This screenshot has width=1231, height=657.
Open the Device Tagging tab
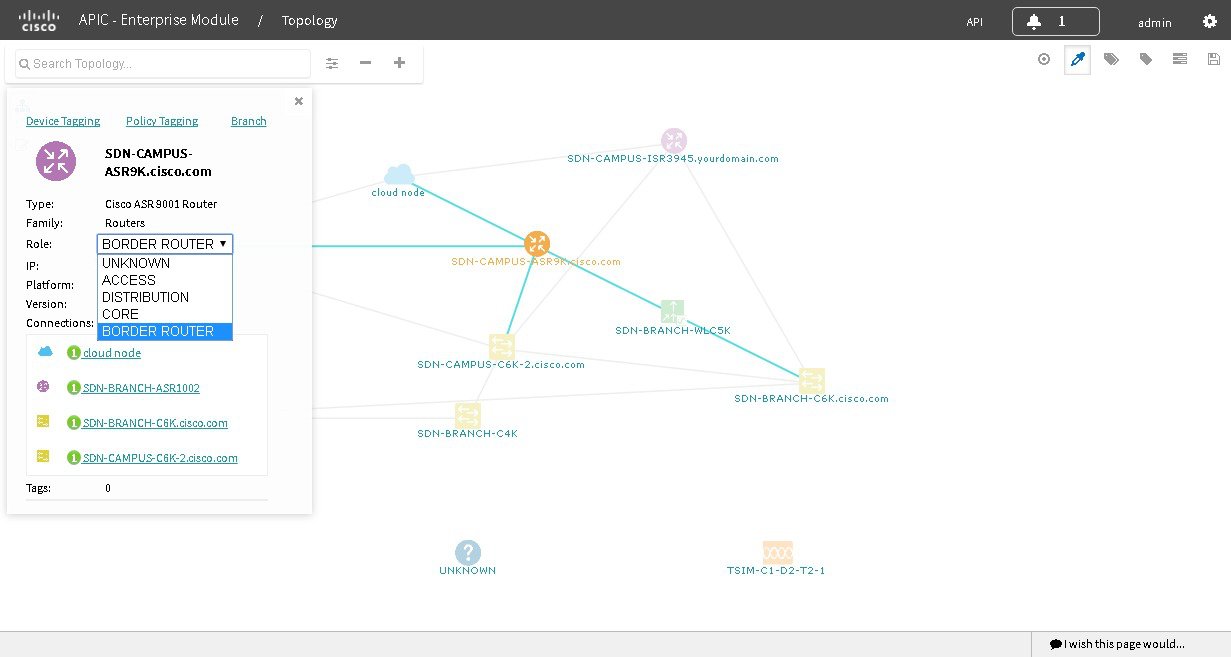click(63, 121)
